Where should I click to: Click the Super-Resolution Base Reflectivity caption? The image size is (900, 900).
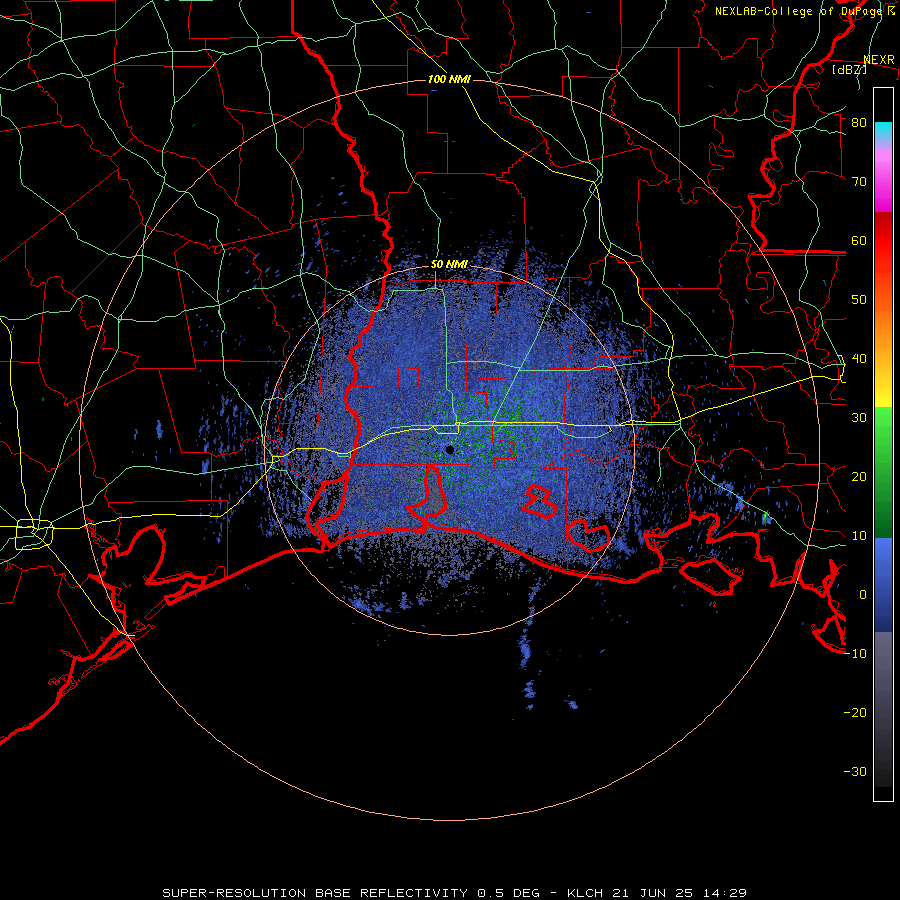pos(454,893)
